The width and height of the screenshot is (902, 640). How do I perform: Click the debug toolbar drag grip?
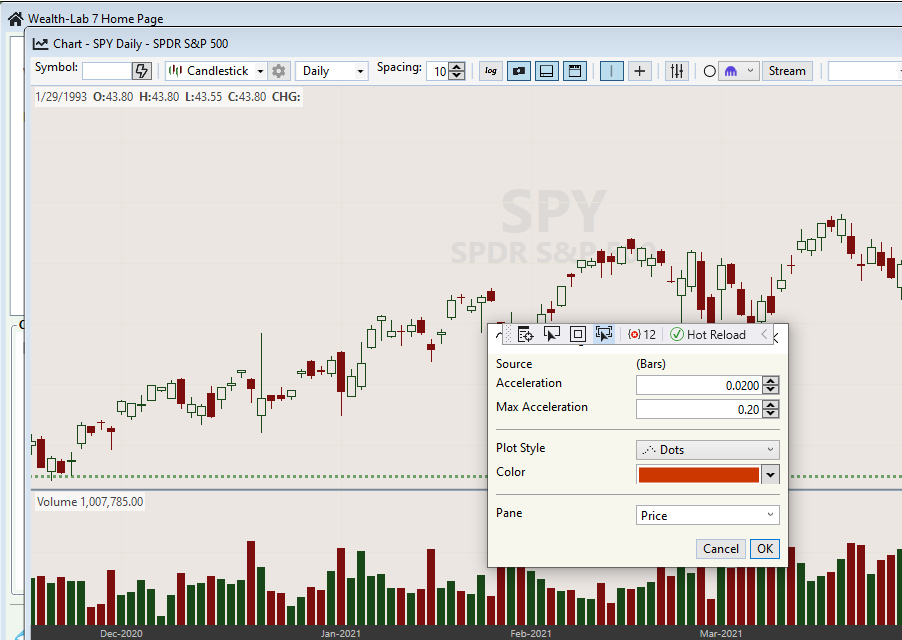point(507,334)
